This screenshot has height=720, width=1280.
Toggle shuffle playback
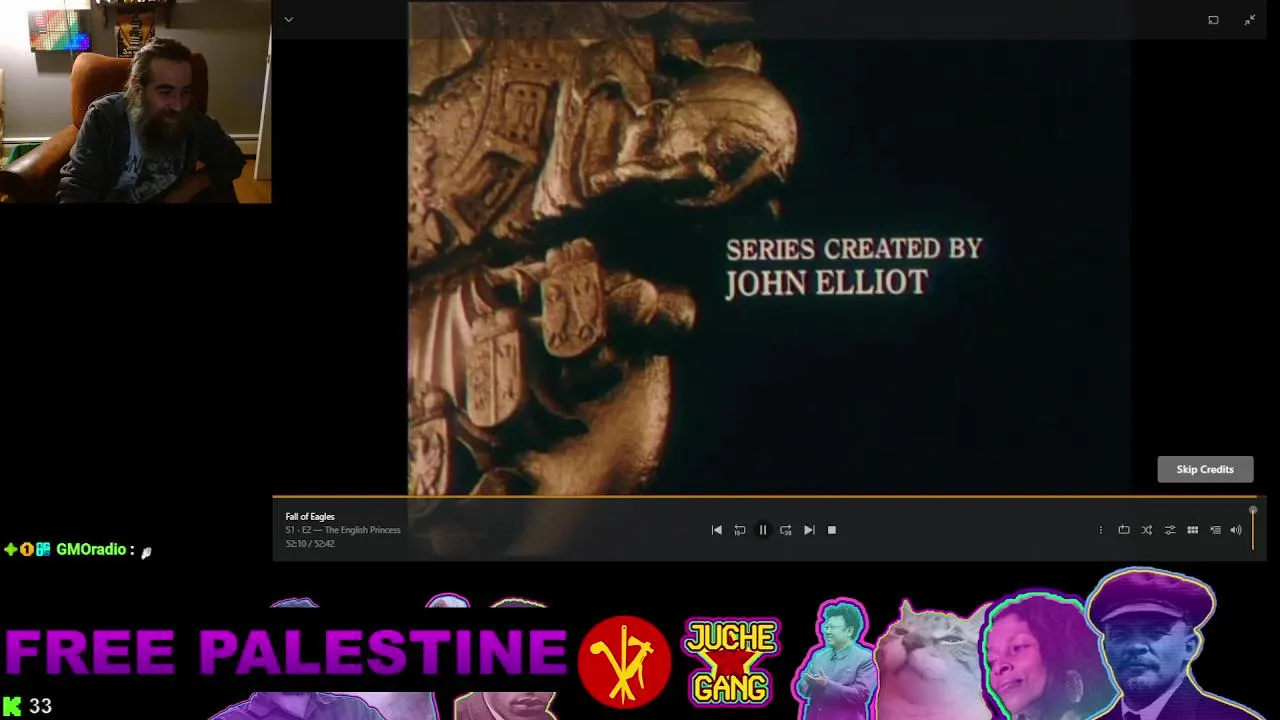pos(1146,530)
